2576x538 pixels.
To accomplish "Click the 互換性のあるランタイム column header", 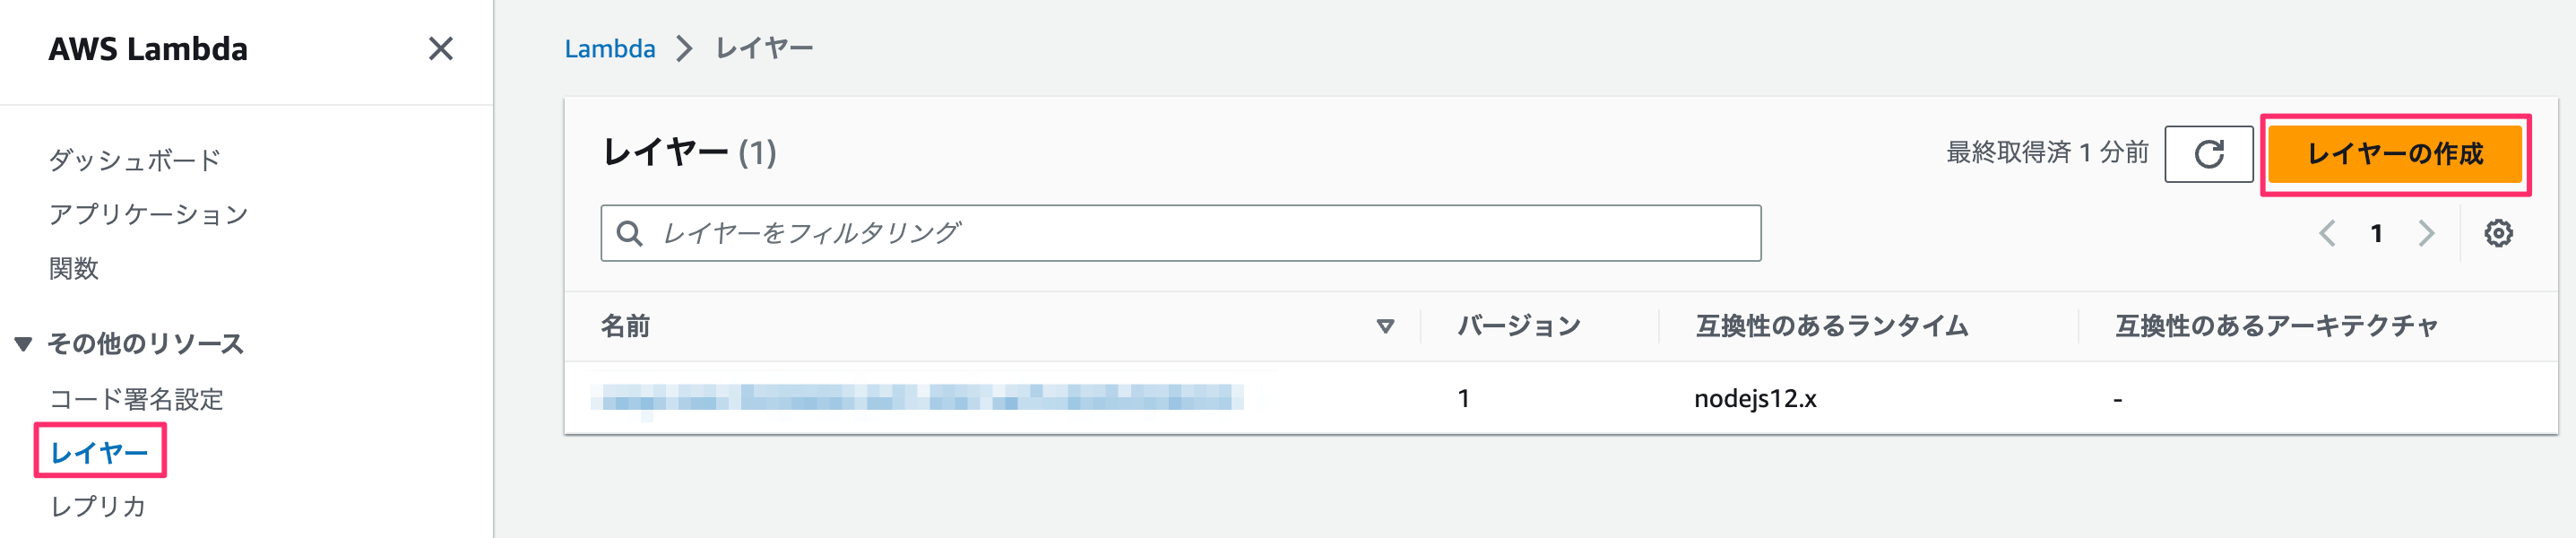I will pyautogui.click(x=1831, y=326).
